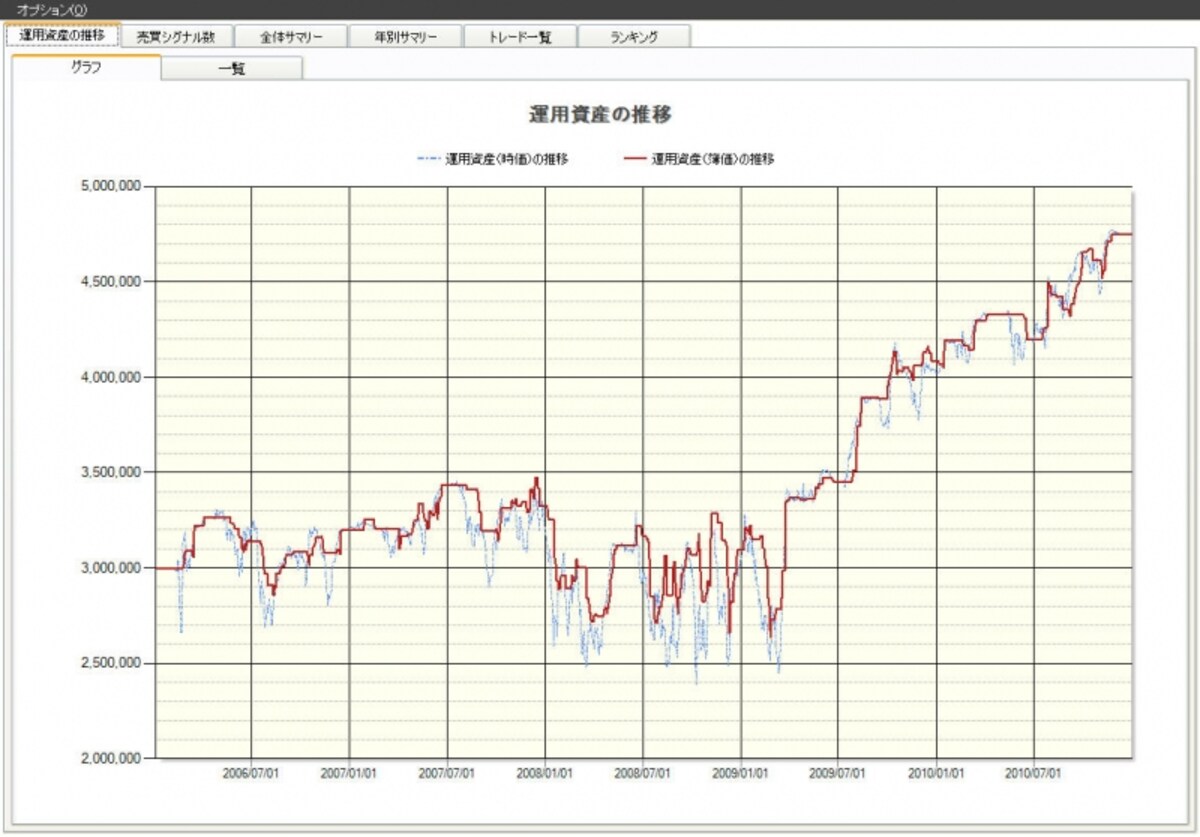Viewport: 1200px width, 837px height.
Task: Click the 3,500,000 y-axis label
Action: 110,472
